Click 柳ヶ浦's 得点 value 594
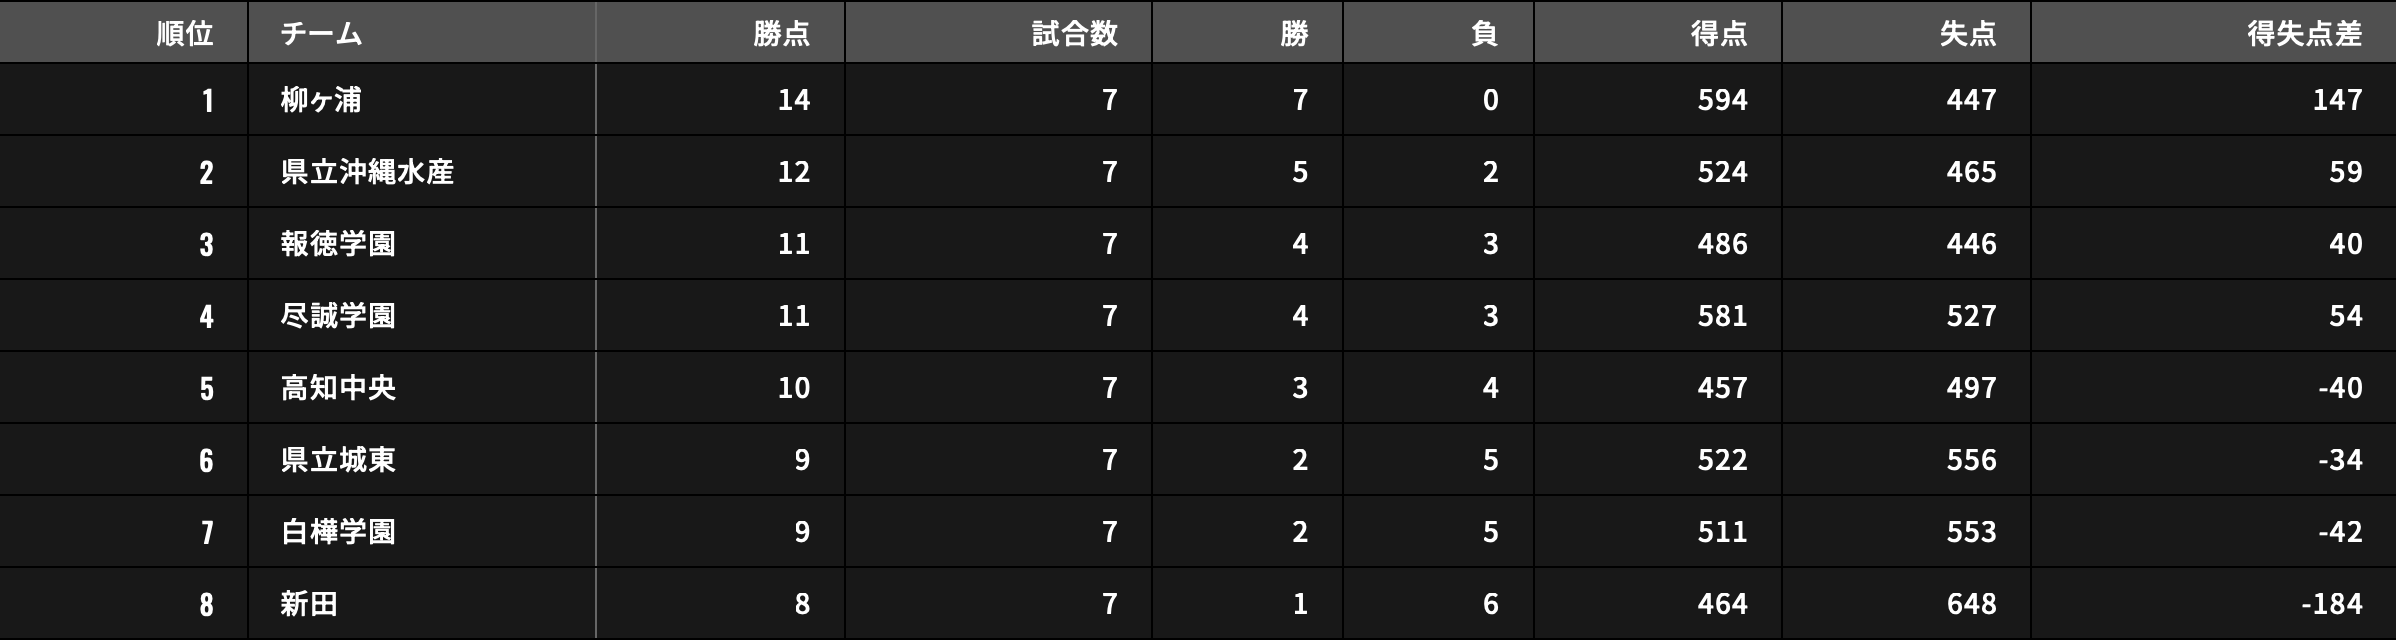2396x640 pixels. (x=1722, y=100)
